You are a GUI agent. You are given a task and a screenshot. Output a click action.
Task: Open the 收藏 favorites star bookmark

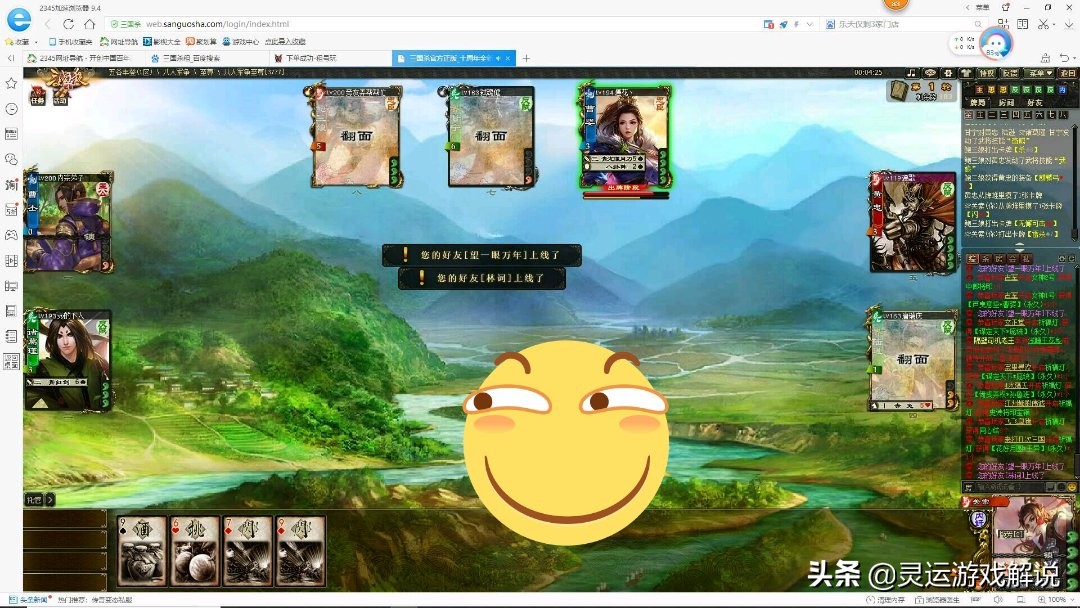(x=19, y=42)
